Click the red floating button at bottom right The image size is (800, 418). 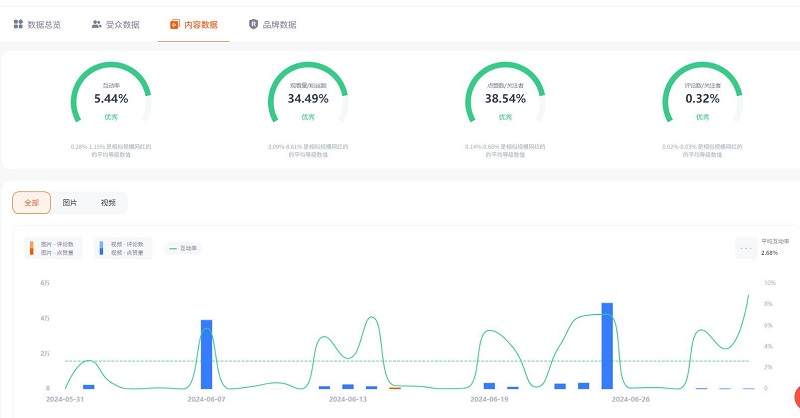click(796, 397)
